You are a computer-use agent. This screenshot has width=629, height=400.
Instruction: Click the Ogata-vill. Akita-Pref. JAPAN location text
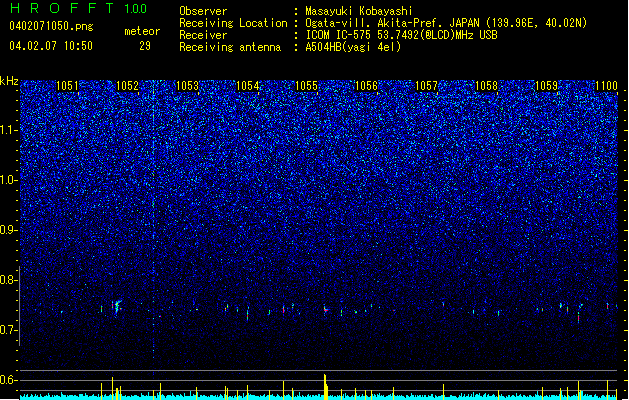[446, 23]
